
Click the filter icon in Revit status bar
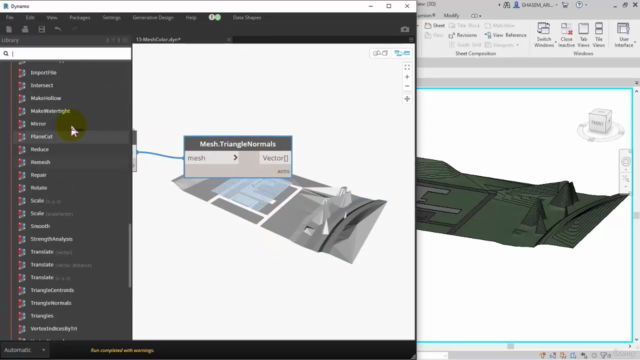click(605, 356)
